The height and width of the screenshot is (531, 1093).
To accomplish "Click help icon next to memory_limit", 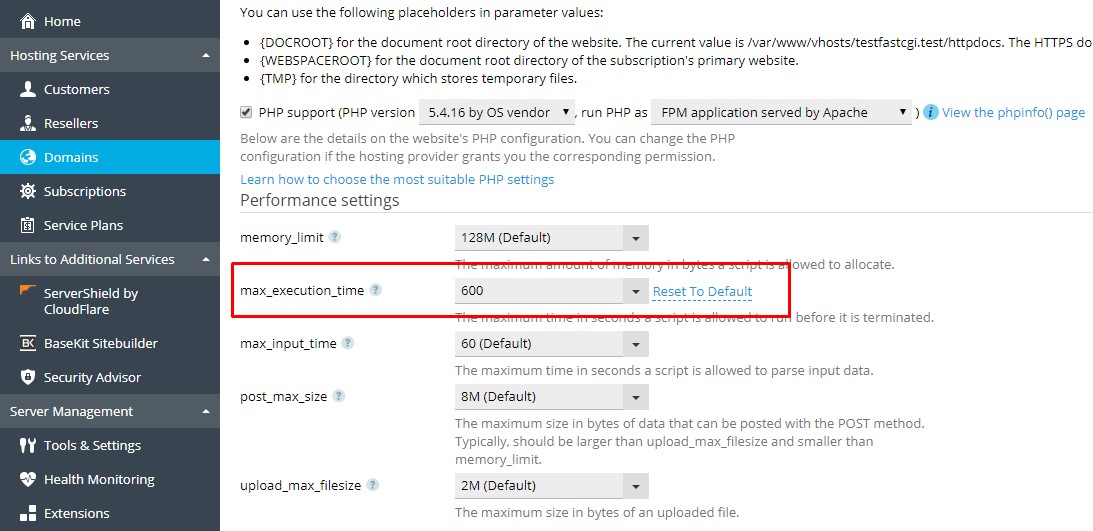I will coord(335,237).
